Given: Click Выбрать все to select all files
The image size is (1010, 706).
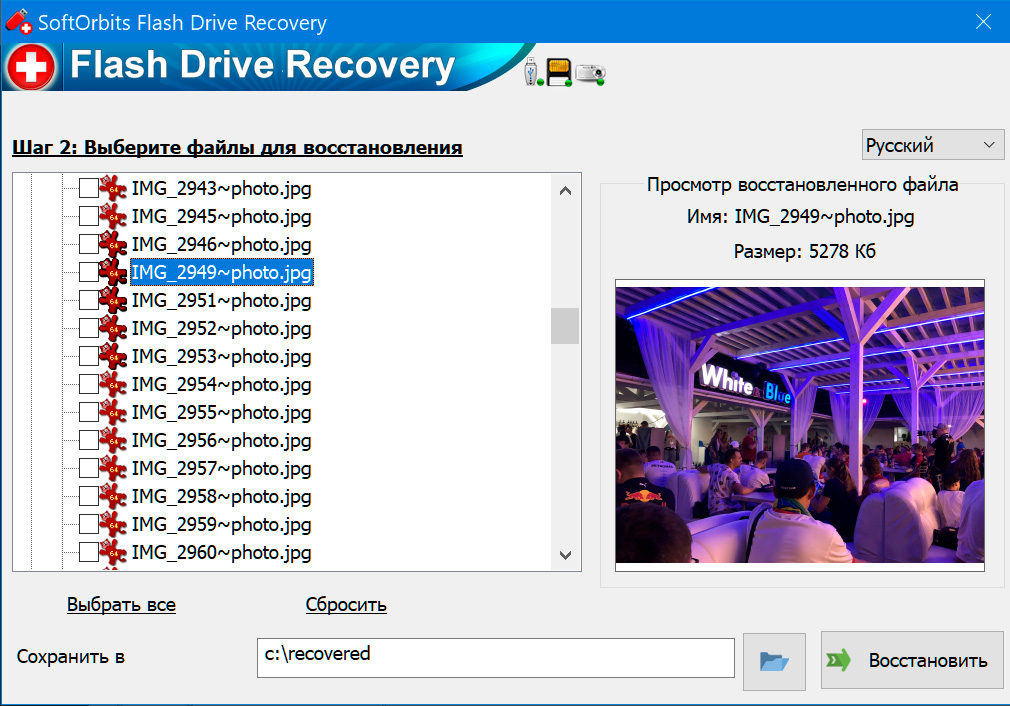Looking at the screenshot, I should pos(120,604).
